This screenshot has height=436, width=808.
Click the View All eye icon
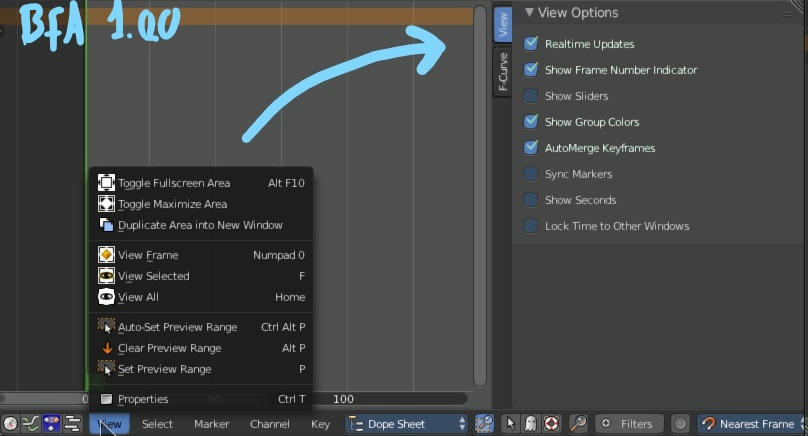(106, 297)
